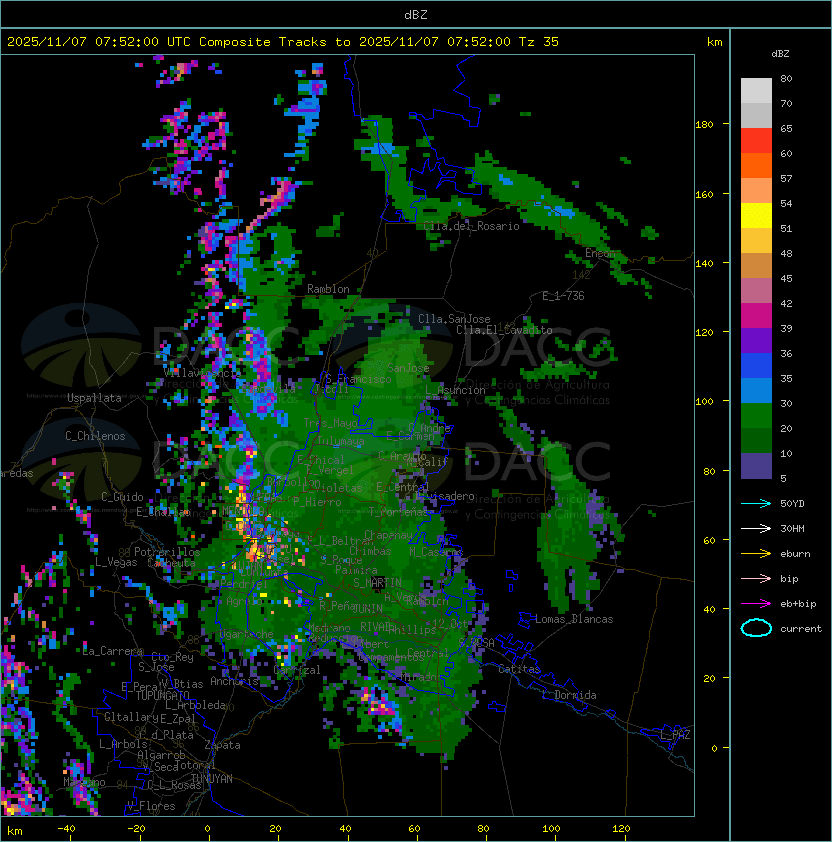
Task: Click the dBZ heading above the color scale
Action: [x=780, y=54]
